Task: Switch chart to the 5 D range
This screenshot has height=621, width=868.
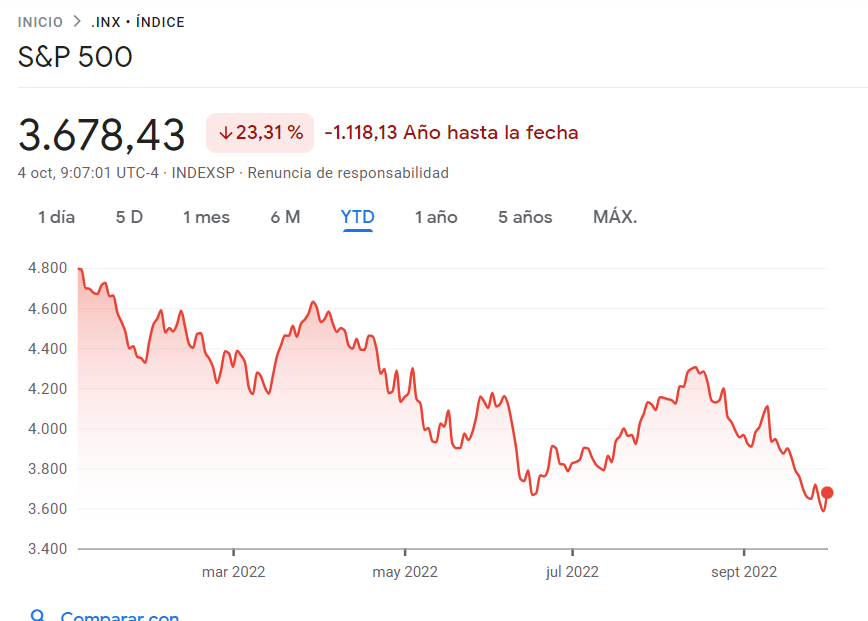Action: [x=129, y=217]
